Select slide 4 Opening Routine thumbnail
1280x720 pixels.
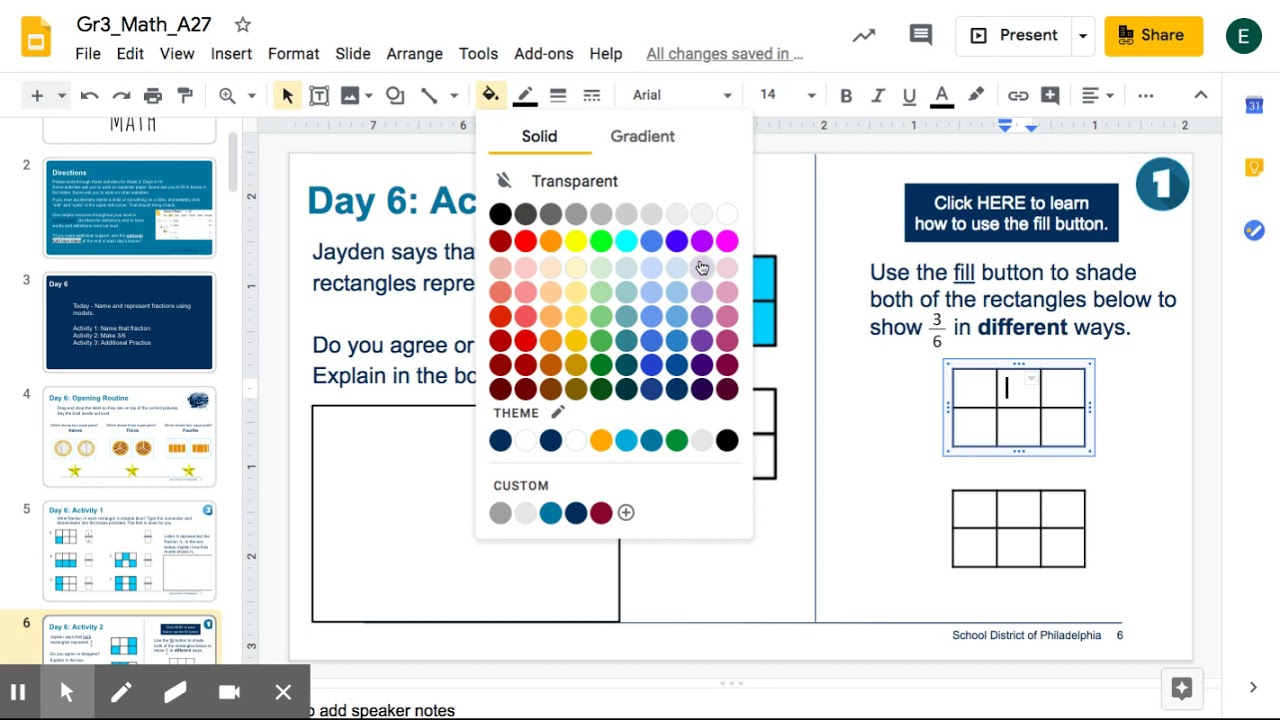click(x=129, y=437)
